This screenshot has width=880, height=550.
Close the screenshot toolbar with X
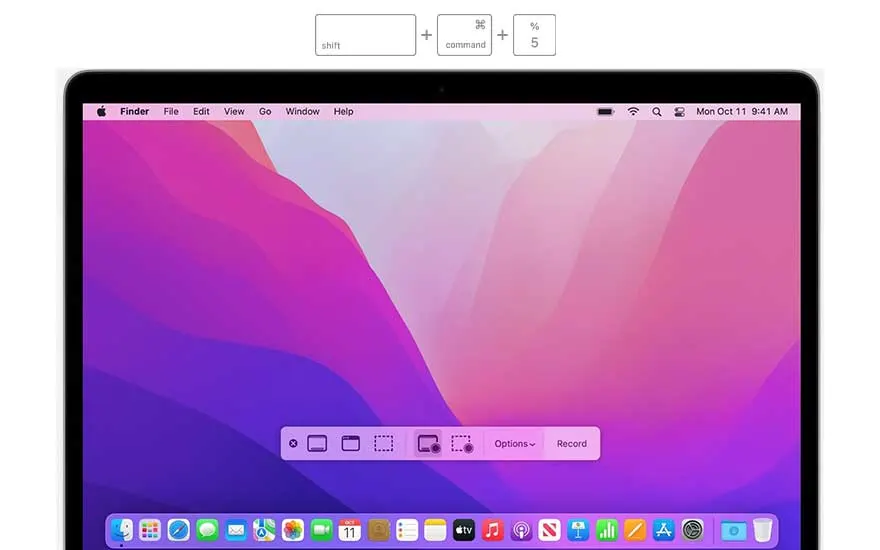293,443
